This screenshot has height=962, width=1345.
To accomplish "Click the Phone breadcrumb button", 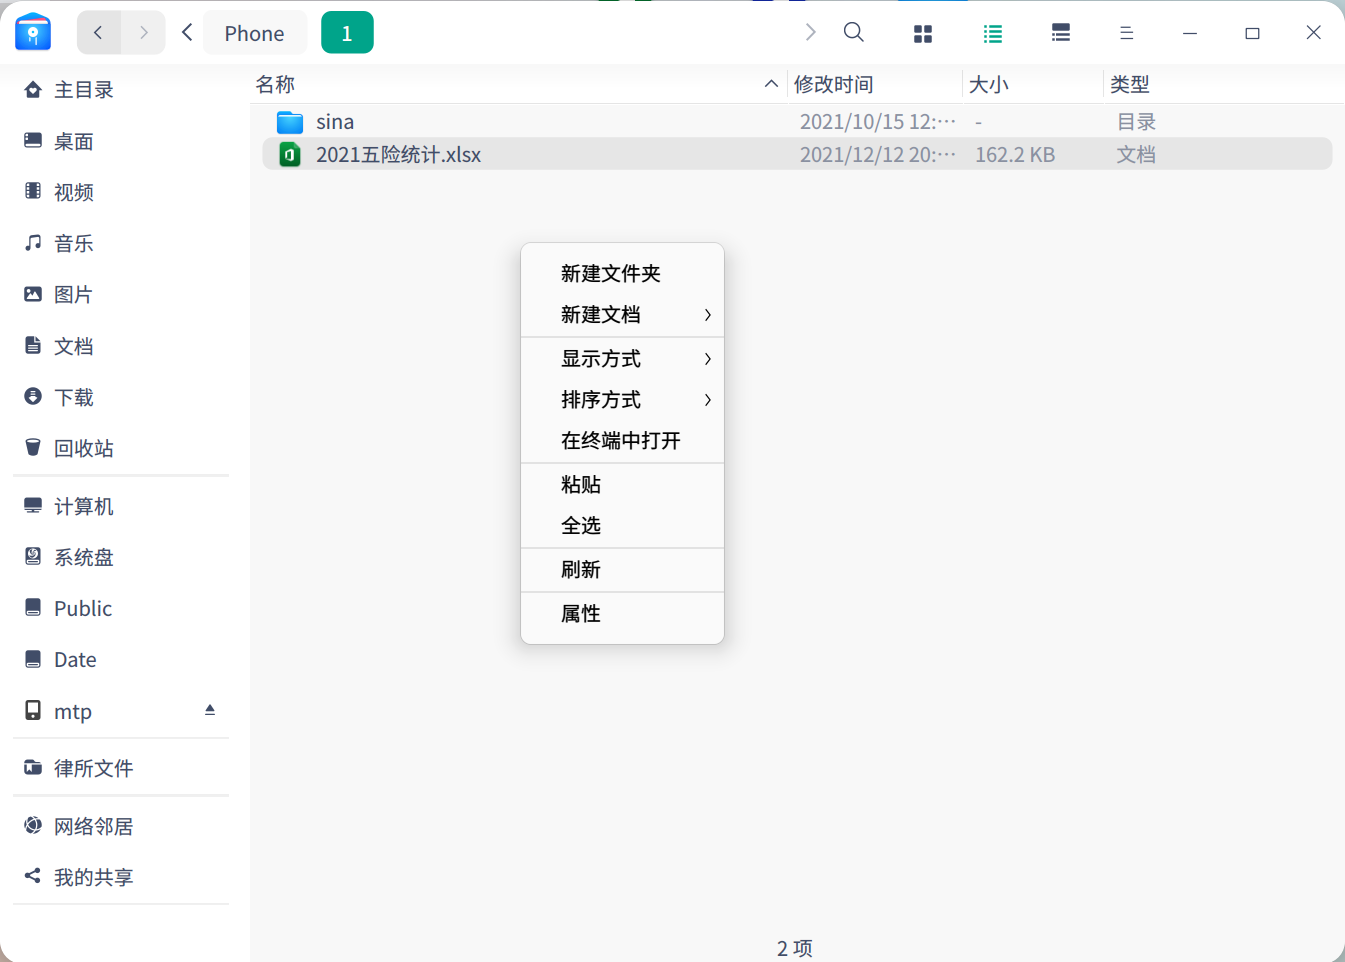I will click(x=255, y=33).
